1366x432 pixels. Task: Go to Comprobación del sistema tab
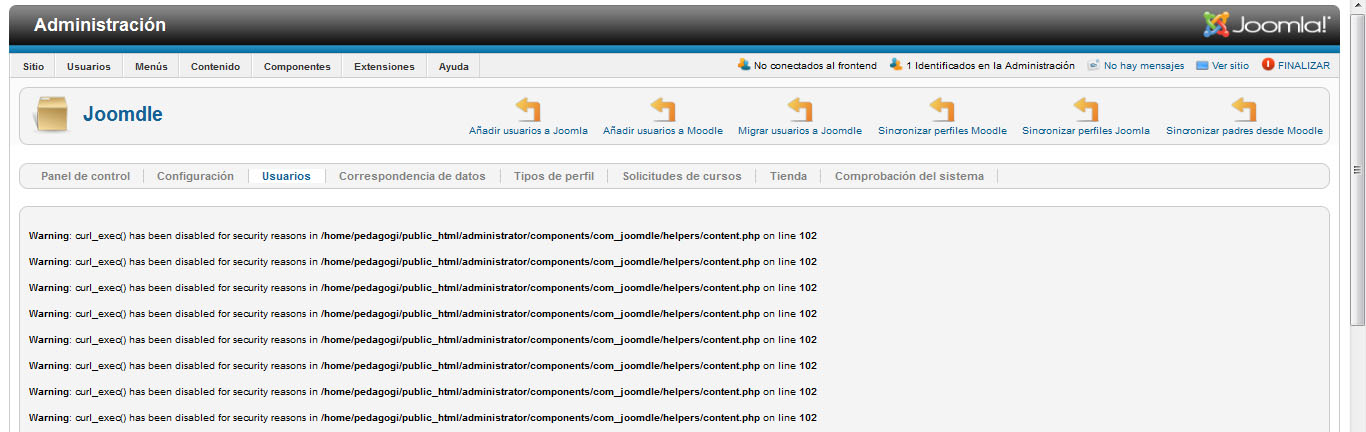point(908,176)
